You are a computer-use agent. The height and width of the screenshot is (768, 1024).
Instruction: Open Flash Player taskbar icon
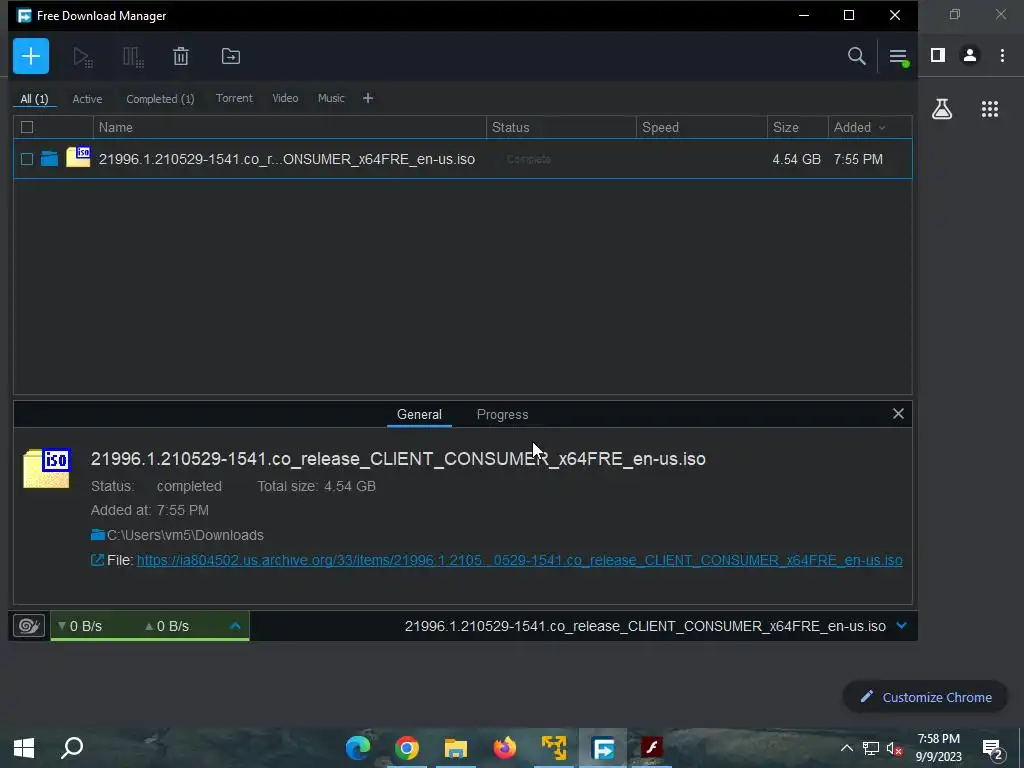click(651, 748)
